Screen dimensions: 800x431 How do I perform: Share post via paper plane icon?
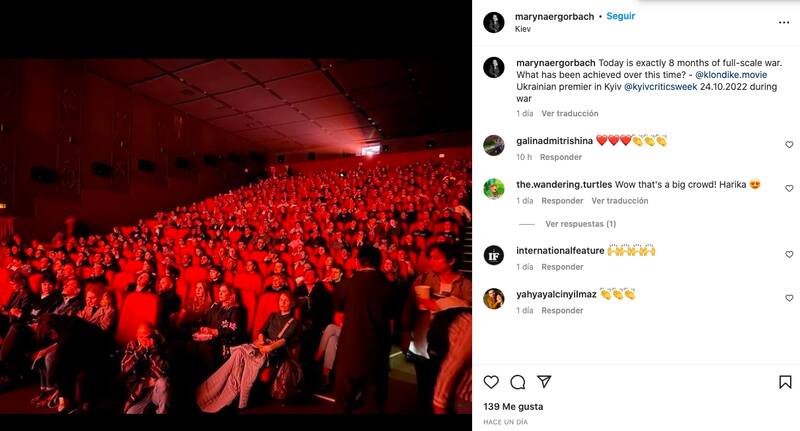pyautogui.click(x=544, y=382)
